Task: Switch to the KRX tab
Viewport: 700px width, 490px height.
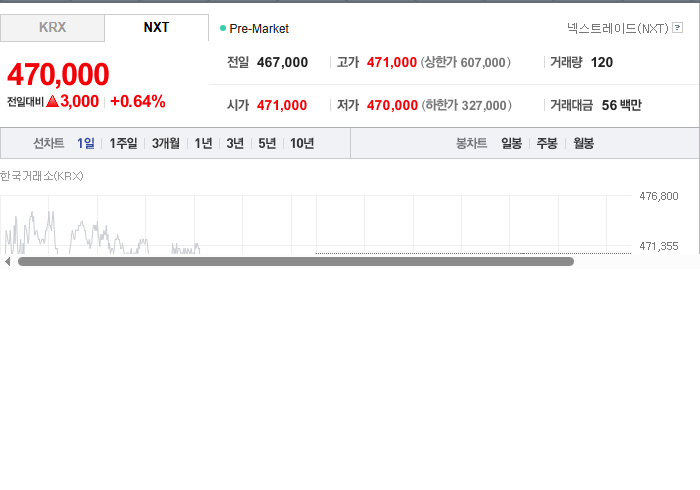Action: [52, 28]
